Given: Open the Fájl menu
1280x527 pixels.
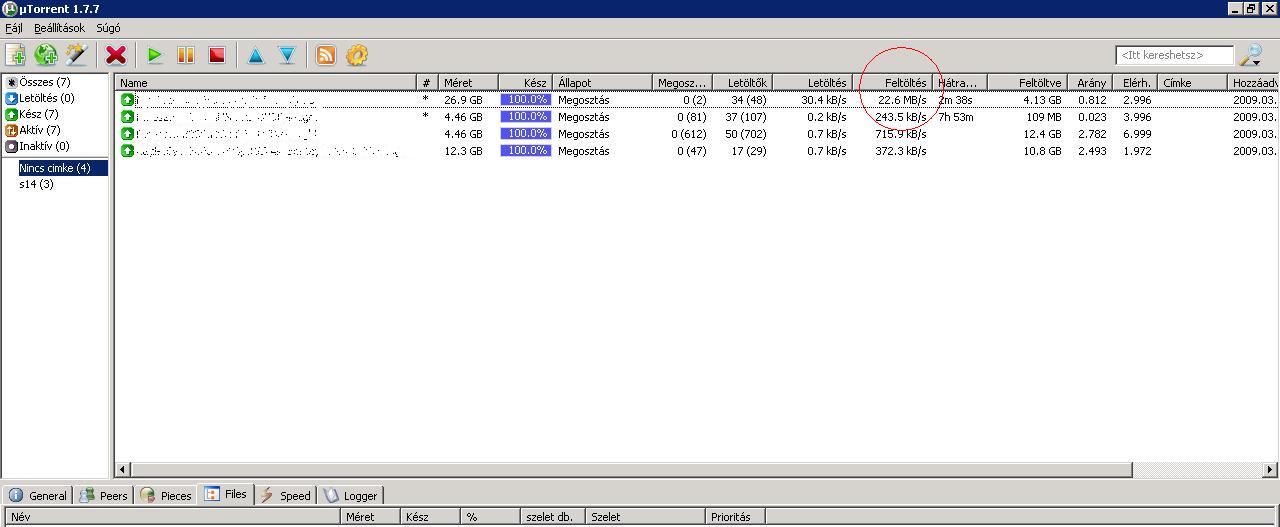Looking at the screenshot, I should [x=14, y=28].
